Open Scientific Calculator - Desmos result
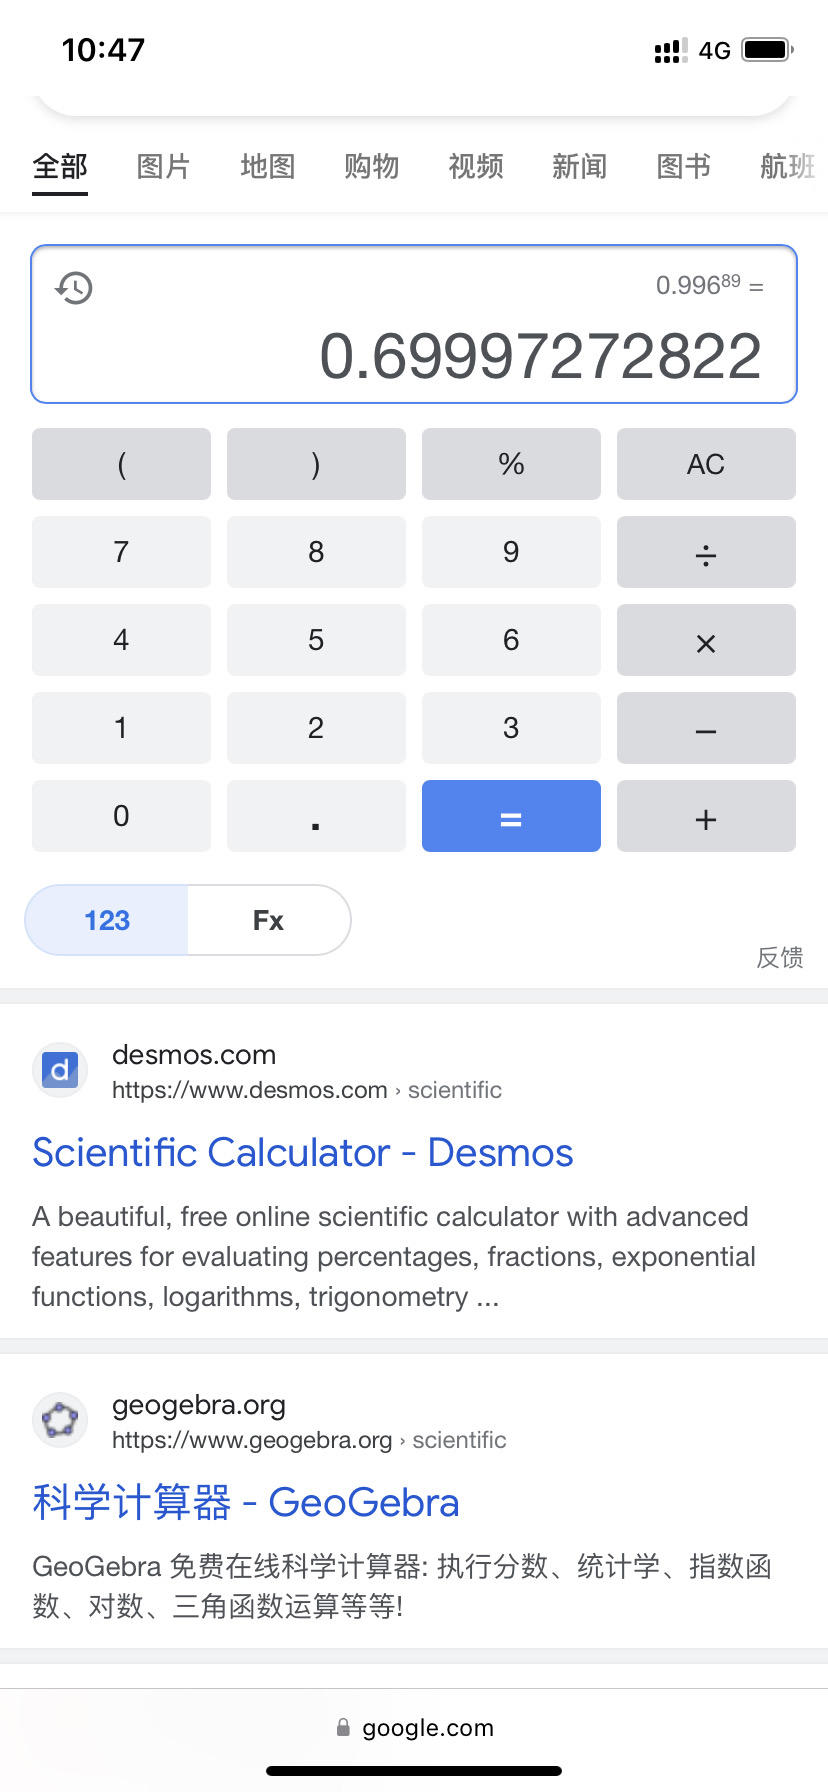 [302, 1153]
